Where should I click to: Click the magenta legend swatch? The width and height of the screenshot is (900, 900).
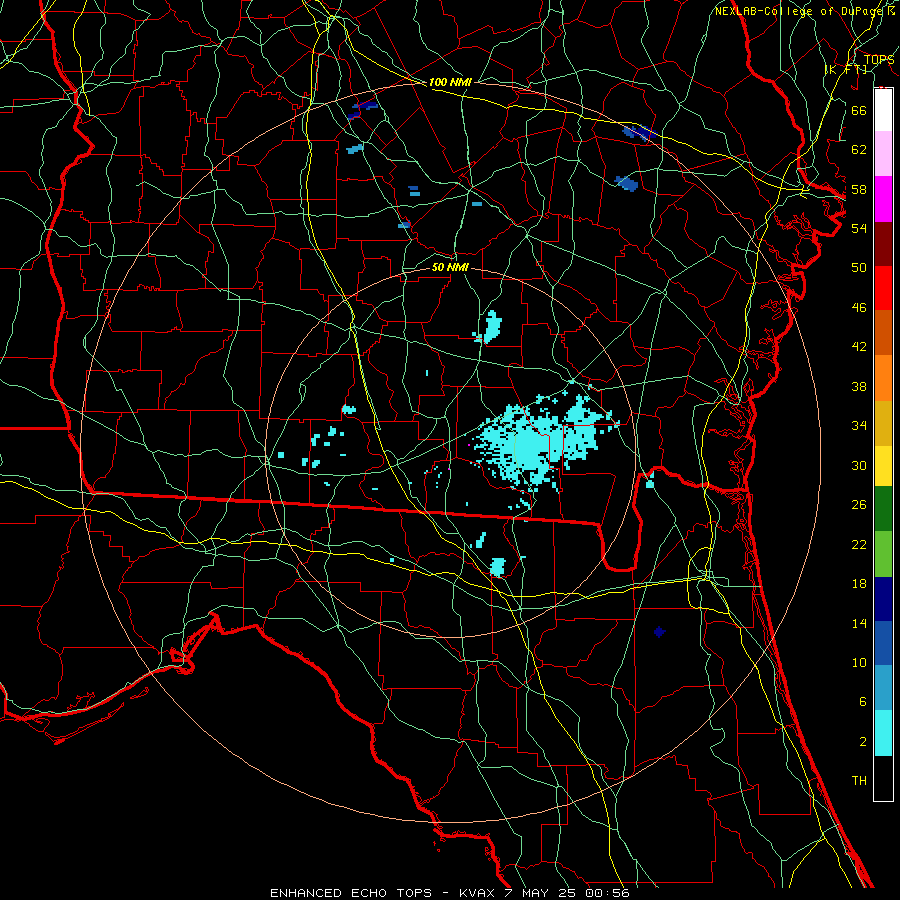[883, 199]
